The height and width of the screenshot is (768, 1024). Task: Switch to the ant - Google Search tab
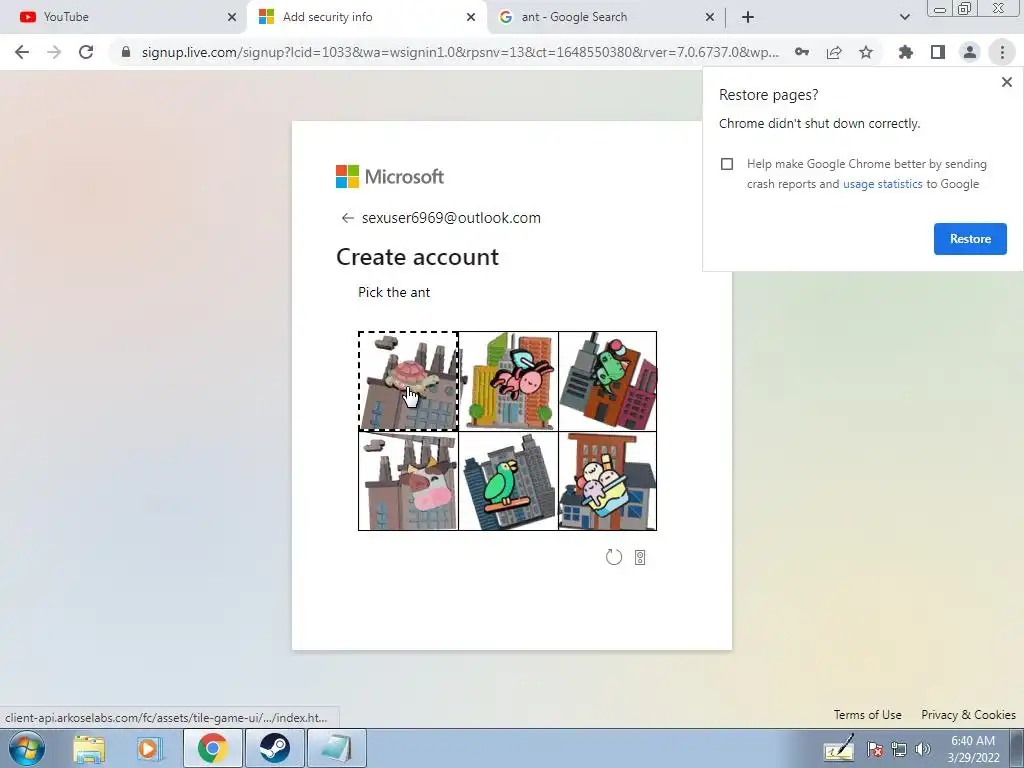coord(606,17)
